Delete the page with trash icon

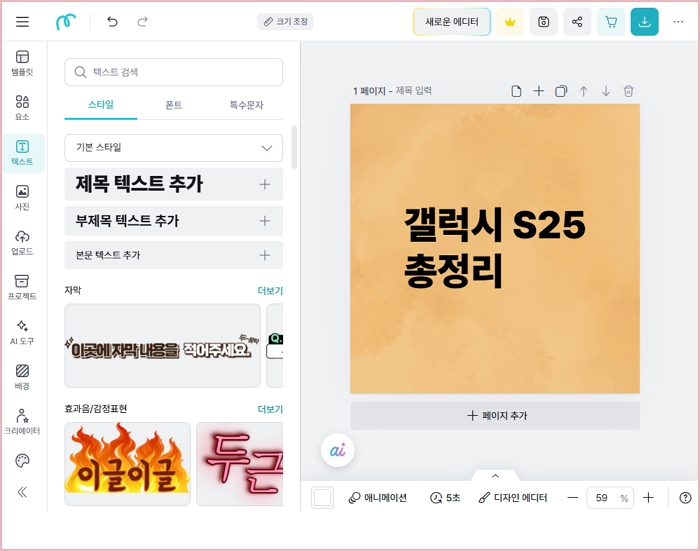point(628,91)
